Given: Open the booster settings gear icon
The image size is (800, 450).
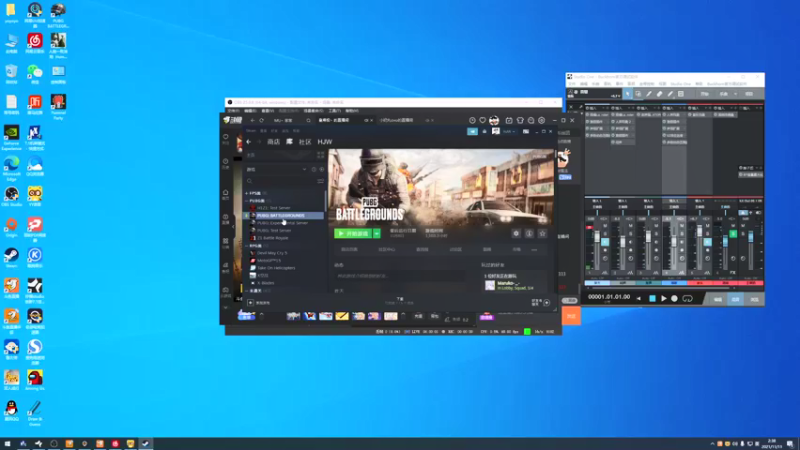Looking at the screenshot, I should [x=542, y=120].
